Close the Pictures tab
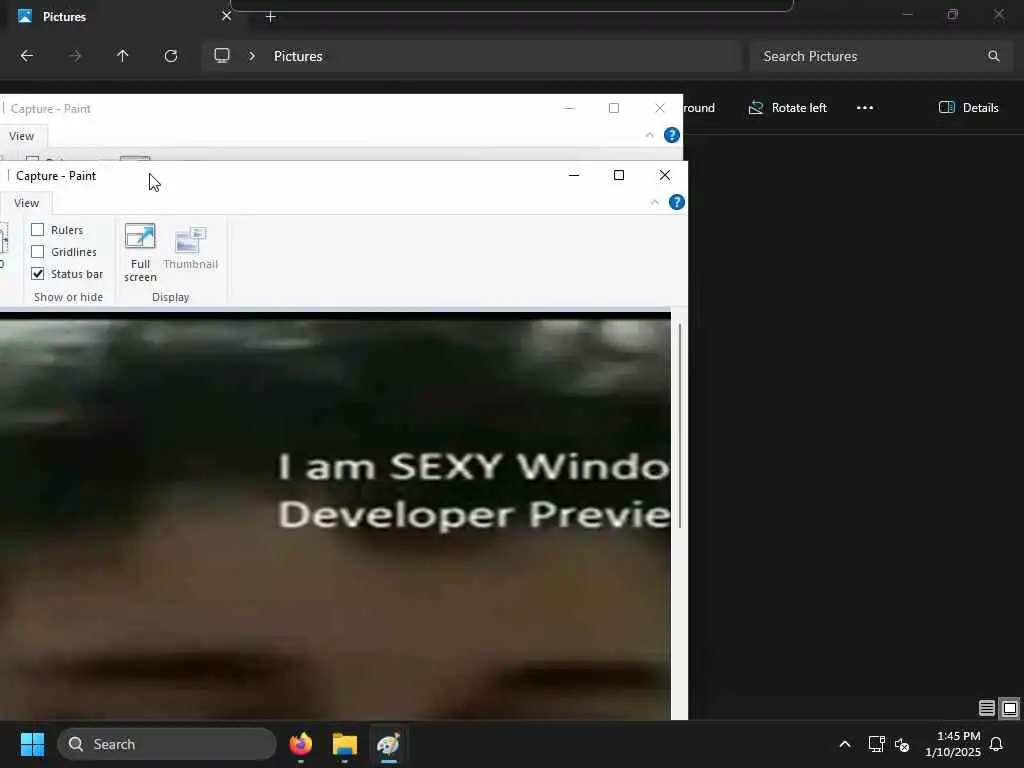Image resolution: width=1024 pixels, height=768 pixels. tap(226, 16)
